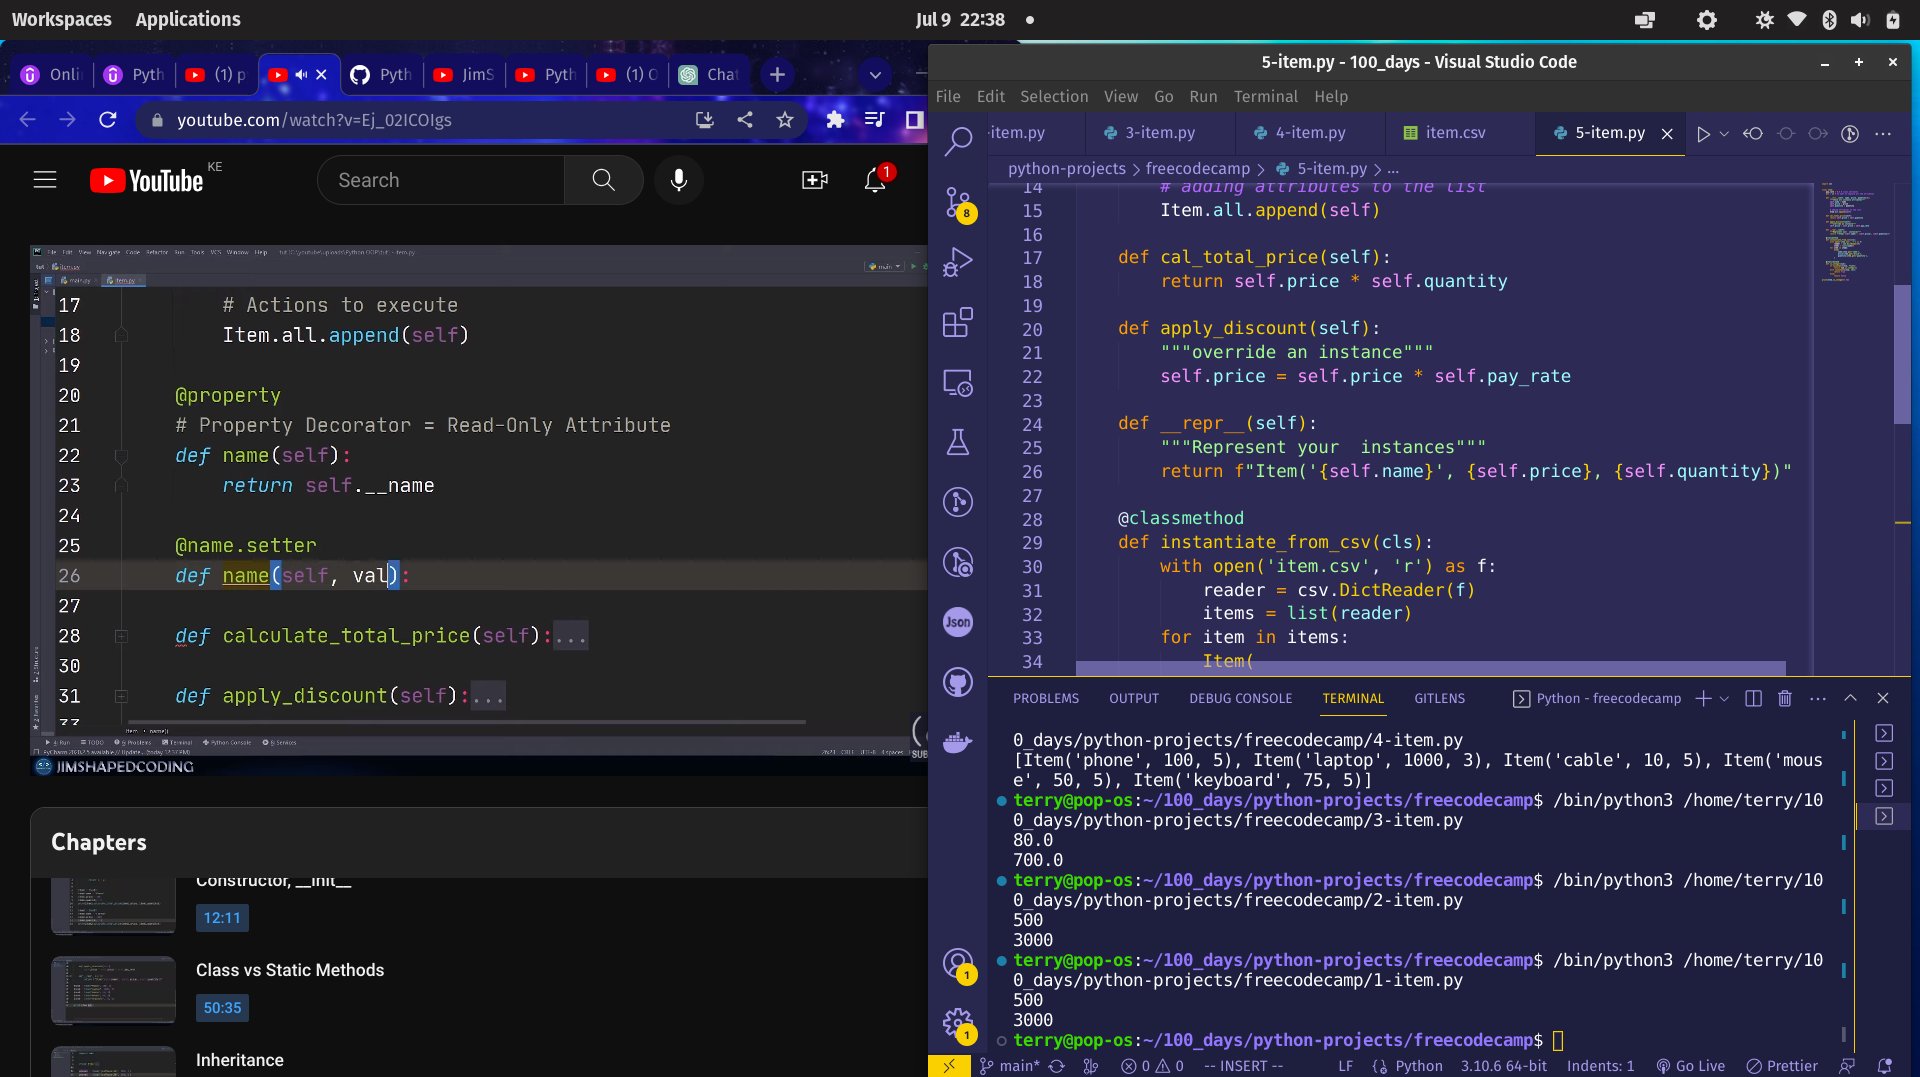Search YouTube with voice microphone
Screen dimensions: 1920x1077
679,180
